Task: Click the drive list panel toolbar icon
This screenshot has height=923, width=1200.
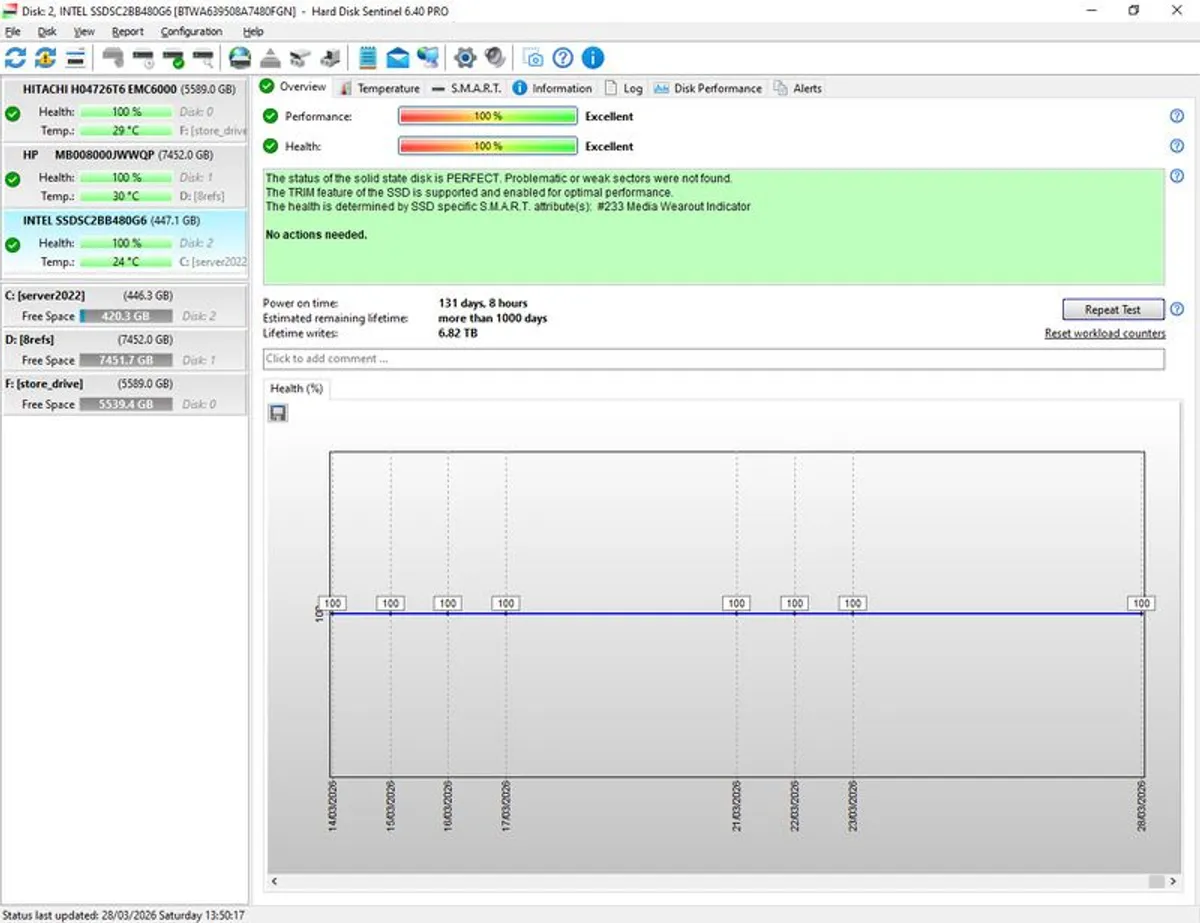Action: click(75, 57)
